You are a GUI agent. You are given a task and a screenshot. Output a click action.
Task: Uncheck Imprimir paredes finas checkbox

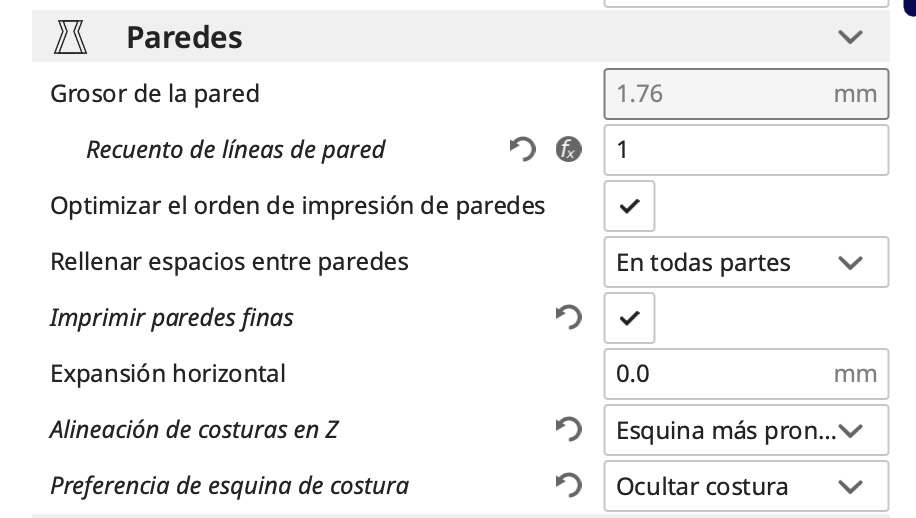click(630, 319)
